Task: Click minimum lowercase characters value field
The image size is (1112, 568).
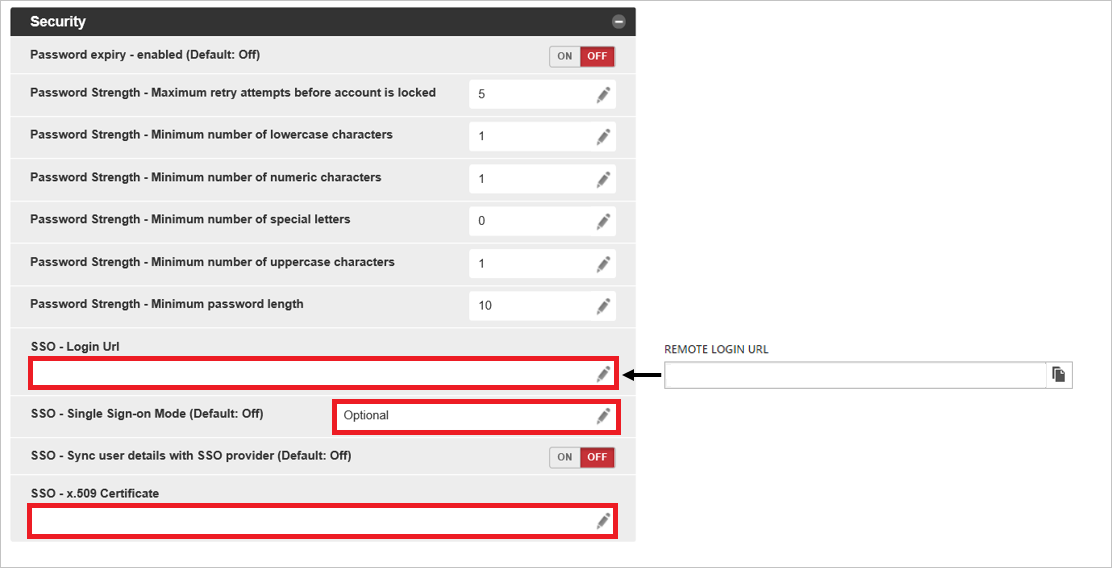Action: point(543,136)
